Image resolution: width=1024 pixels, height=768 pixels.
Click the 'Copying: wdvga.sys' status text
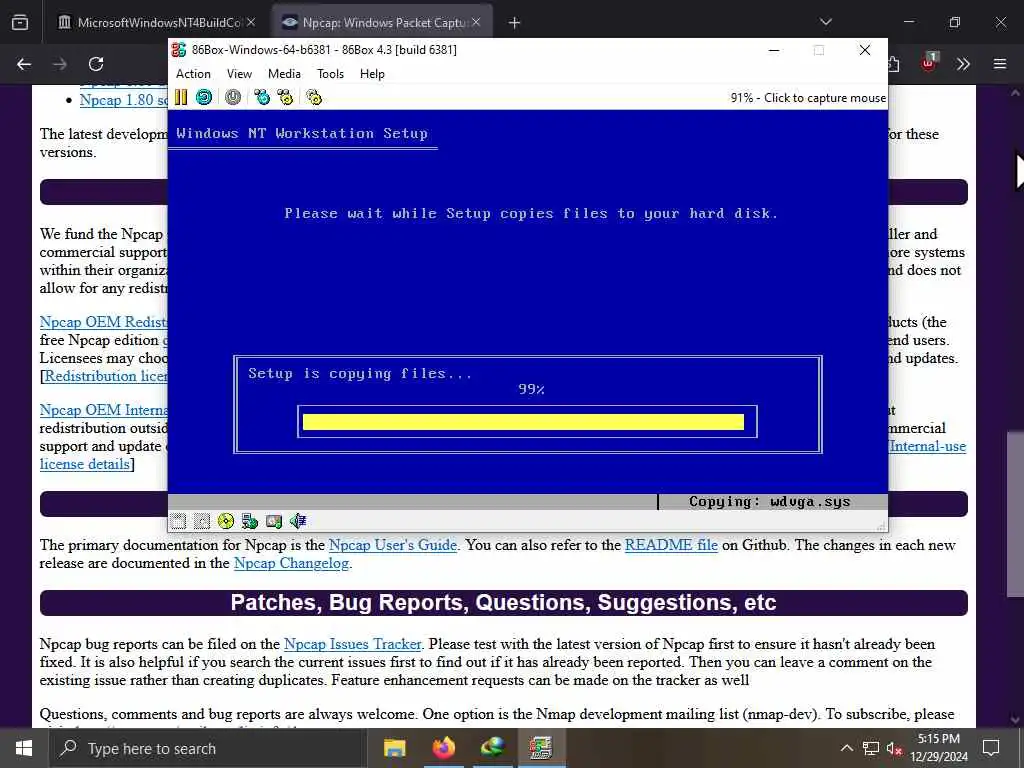click(x=769, y=502)
